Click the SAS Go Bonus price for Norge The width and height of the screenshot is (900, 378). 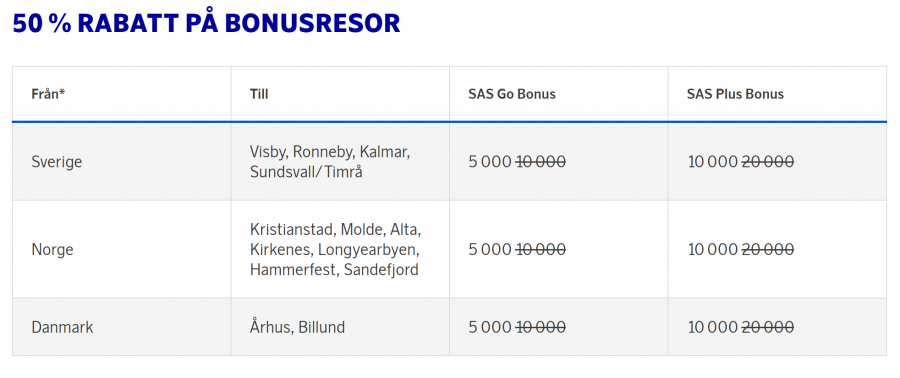click(x=517, y=250)
